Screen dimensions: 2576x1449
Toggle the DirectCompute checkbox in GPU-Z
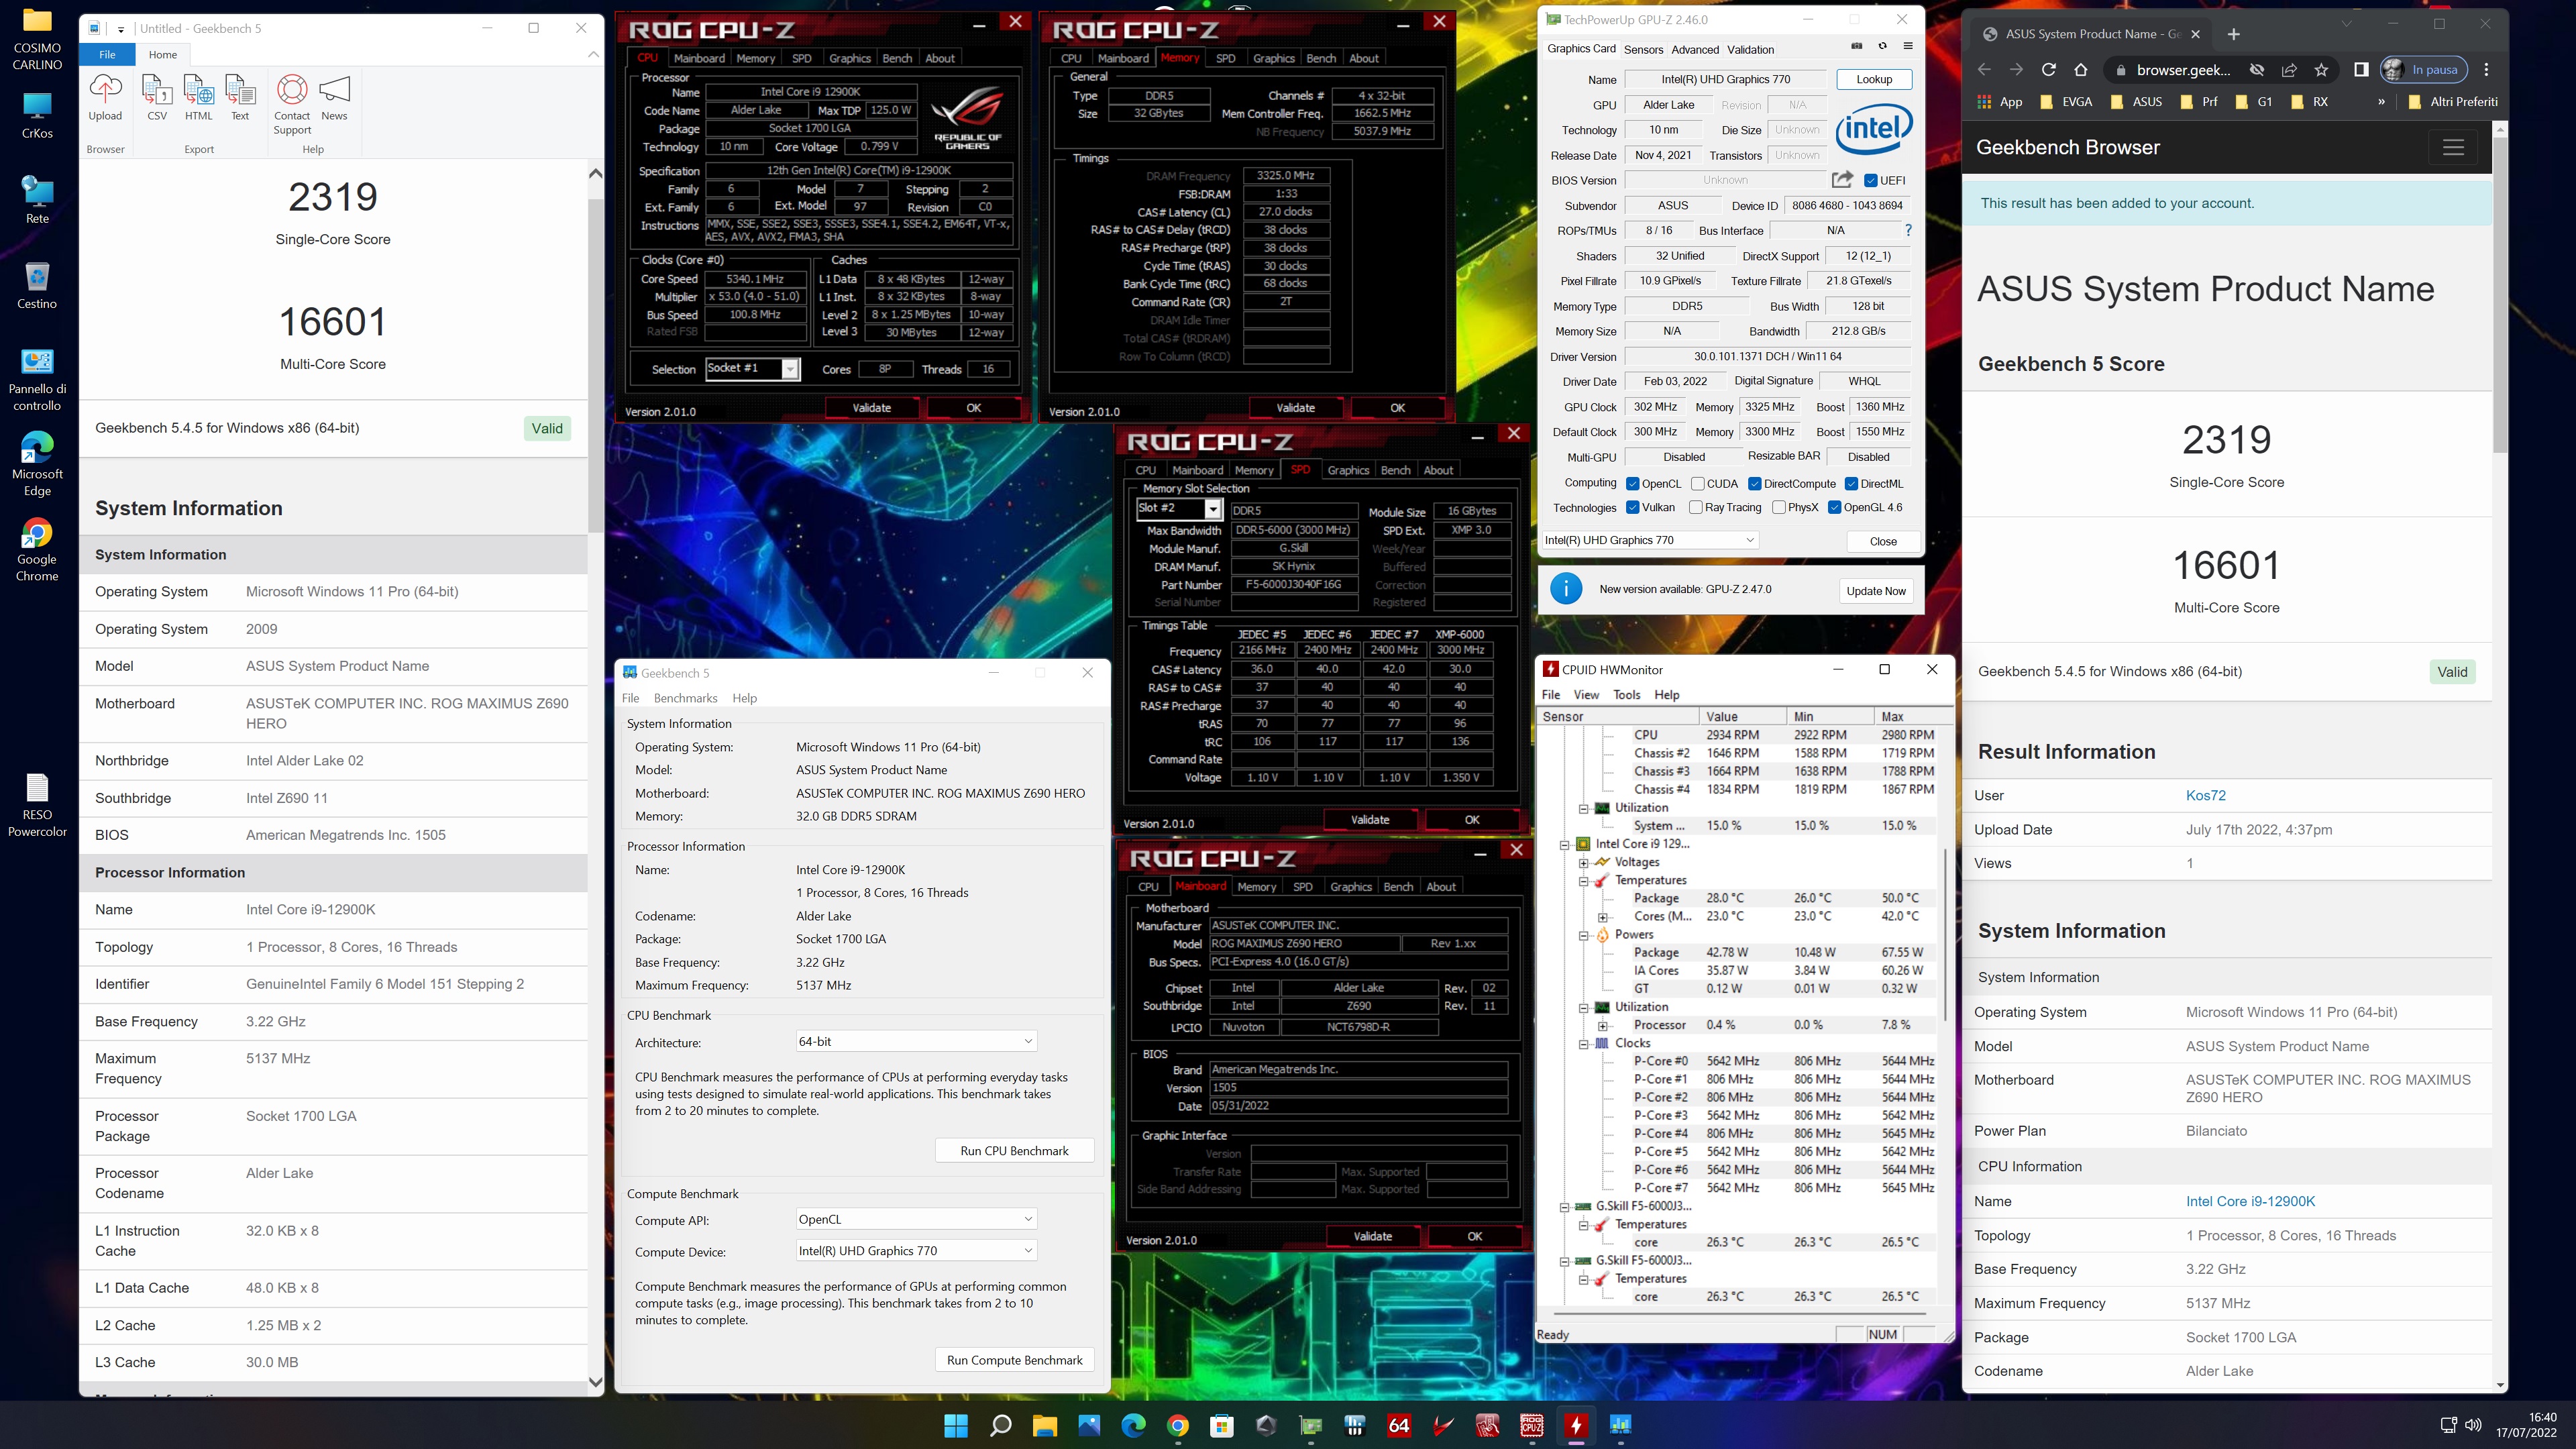[x=1755, y=484]
